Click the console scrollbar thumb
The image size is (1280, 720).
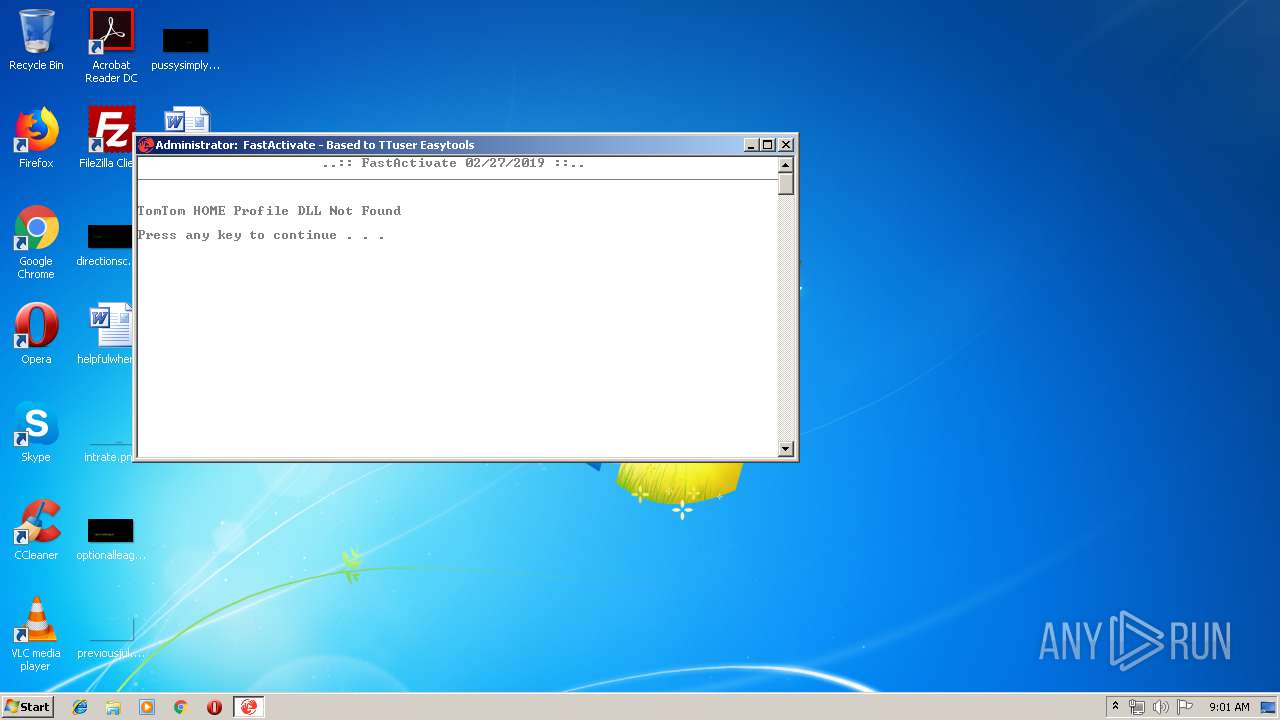[786, 183]
